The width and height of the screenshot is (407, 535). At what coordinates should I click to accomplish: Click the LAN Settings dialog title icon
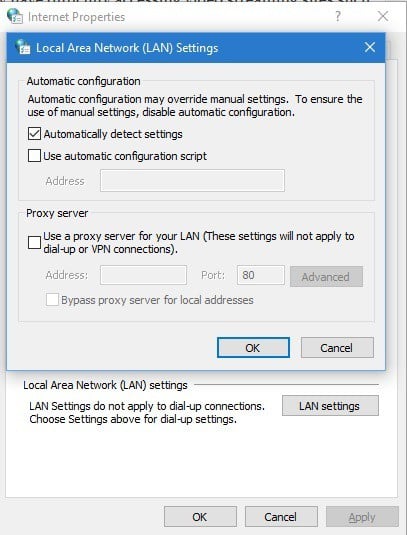coord(23,47)
